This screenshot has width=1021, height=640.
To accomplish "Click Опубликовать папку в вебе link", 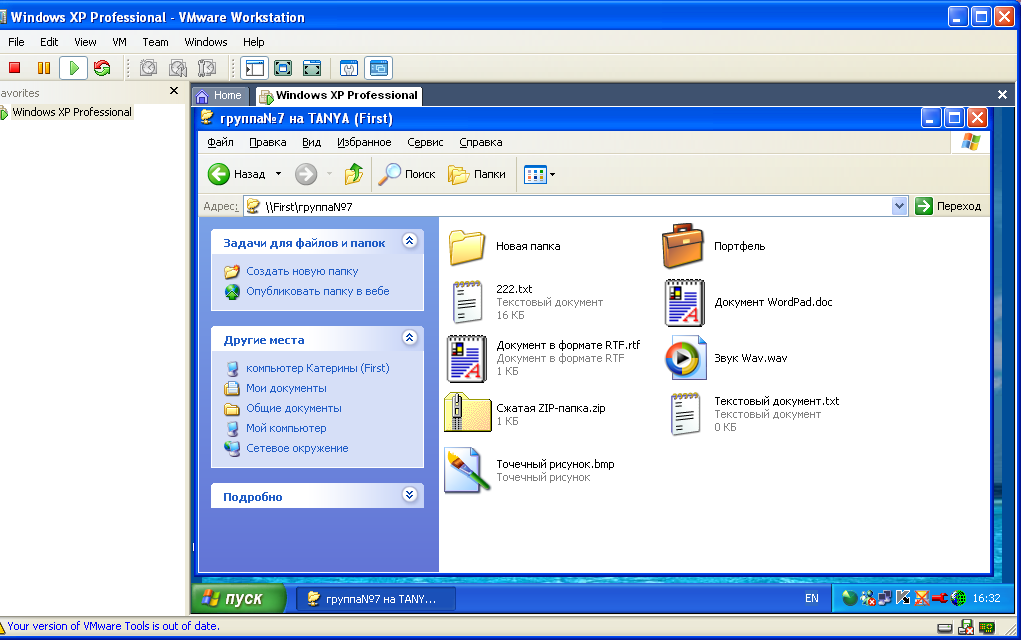I will click(318, 291).
